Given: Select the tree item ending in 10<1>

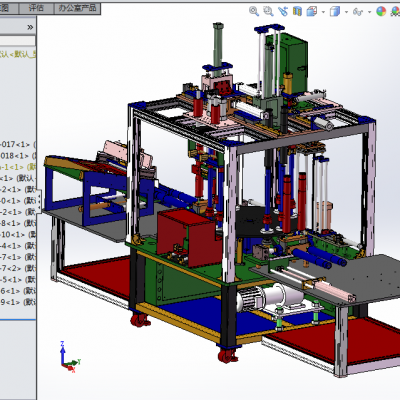Looking at the screenshot, I should (18, 234).
